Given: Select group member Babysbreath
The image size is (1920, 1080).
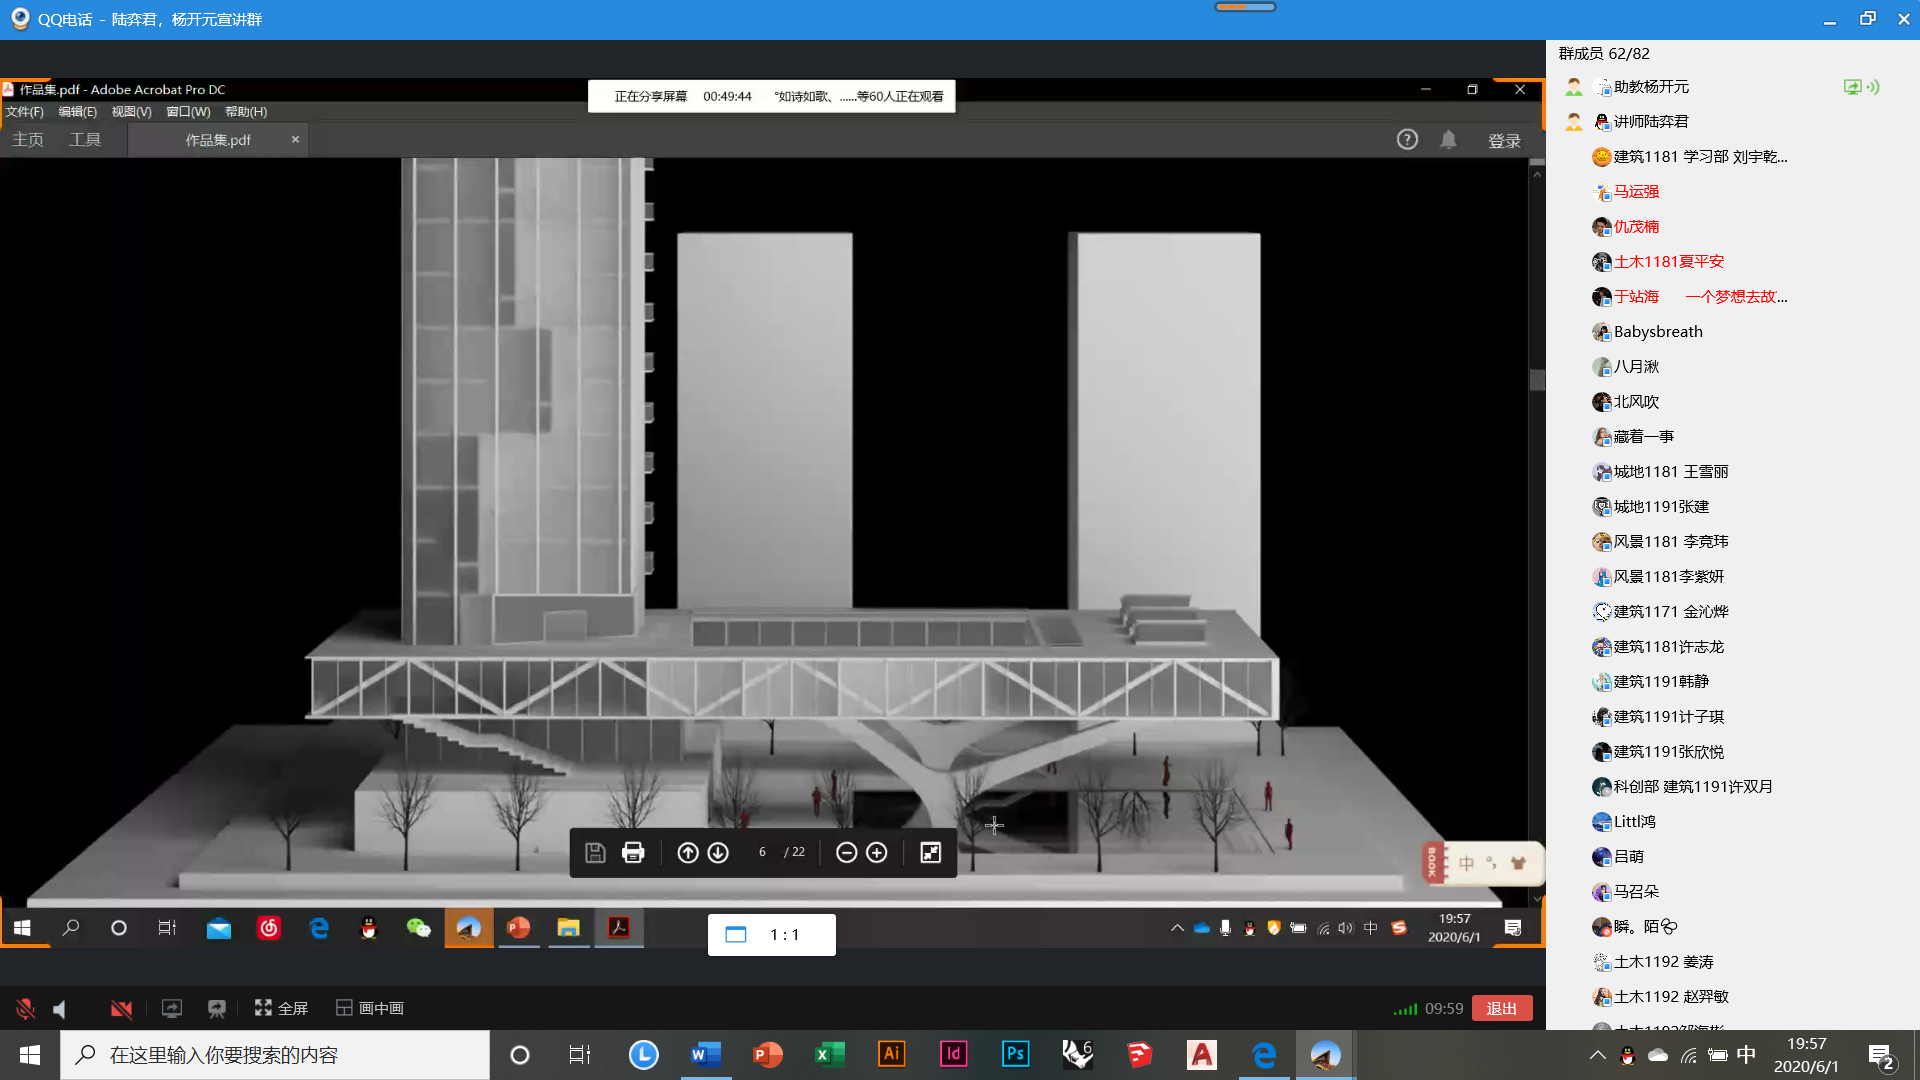Looking at the screenshot, I should [x=1657, y=332].
